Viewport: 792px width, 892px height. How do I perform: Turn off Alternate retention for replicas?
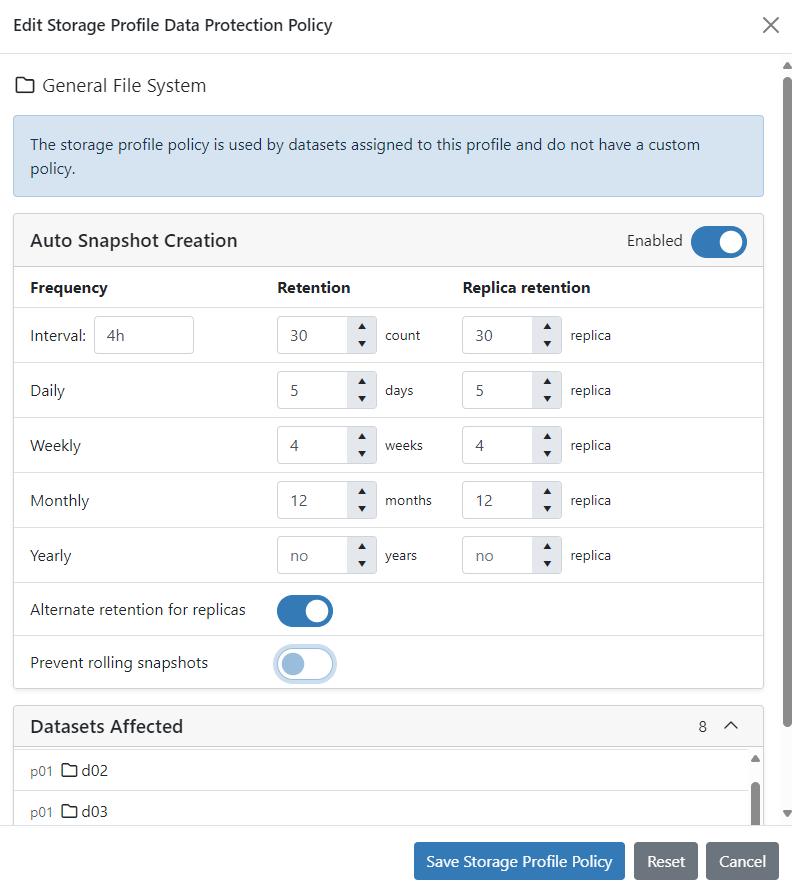coord(304,610)
